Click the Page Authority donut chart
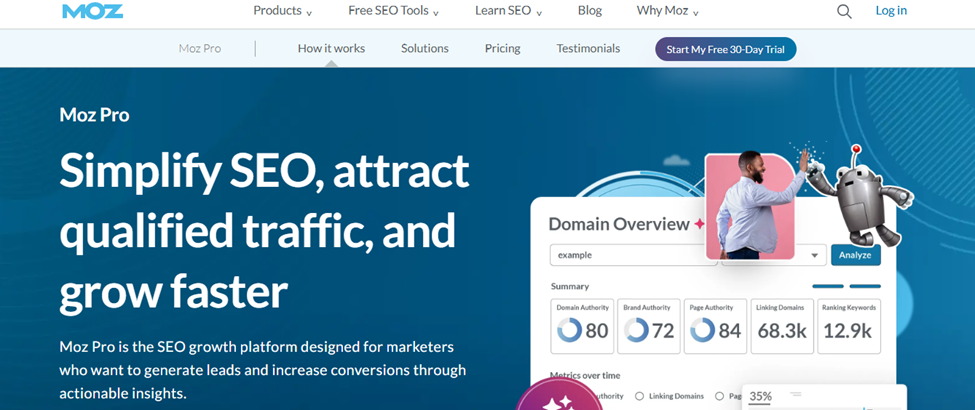 pyautogui.click(x=703, y=330)
